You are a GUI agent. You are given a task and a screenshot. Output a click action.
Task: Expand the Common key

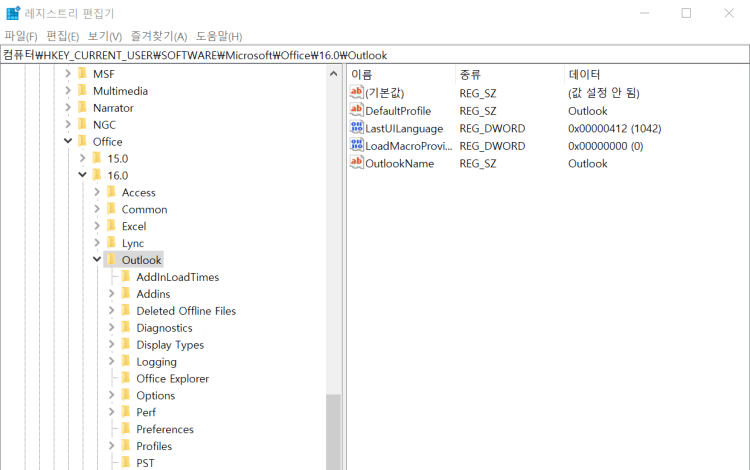(x=97, y=209)
